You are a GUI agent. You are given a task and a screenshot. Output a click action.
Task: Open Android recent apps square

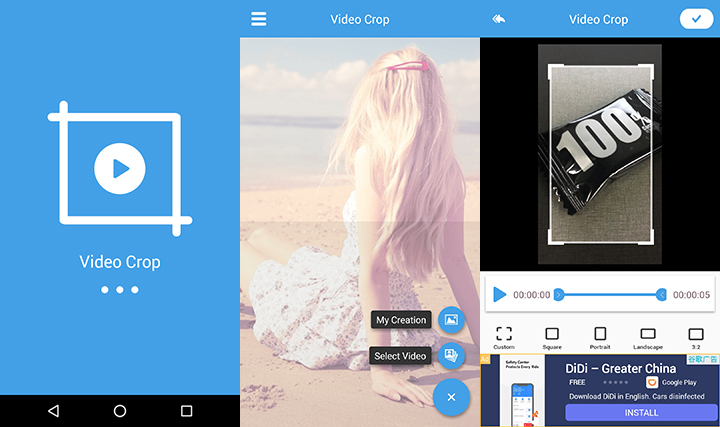click(186, 410)
